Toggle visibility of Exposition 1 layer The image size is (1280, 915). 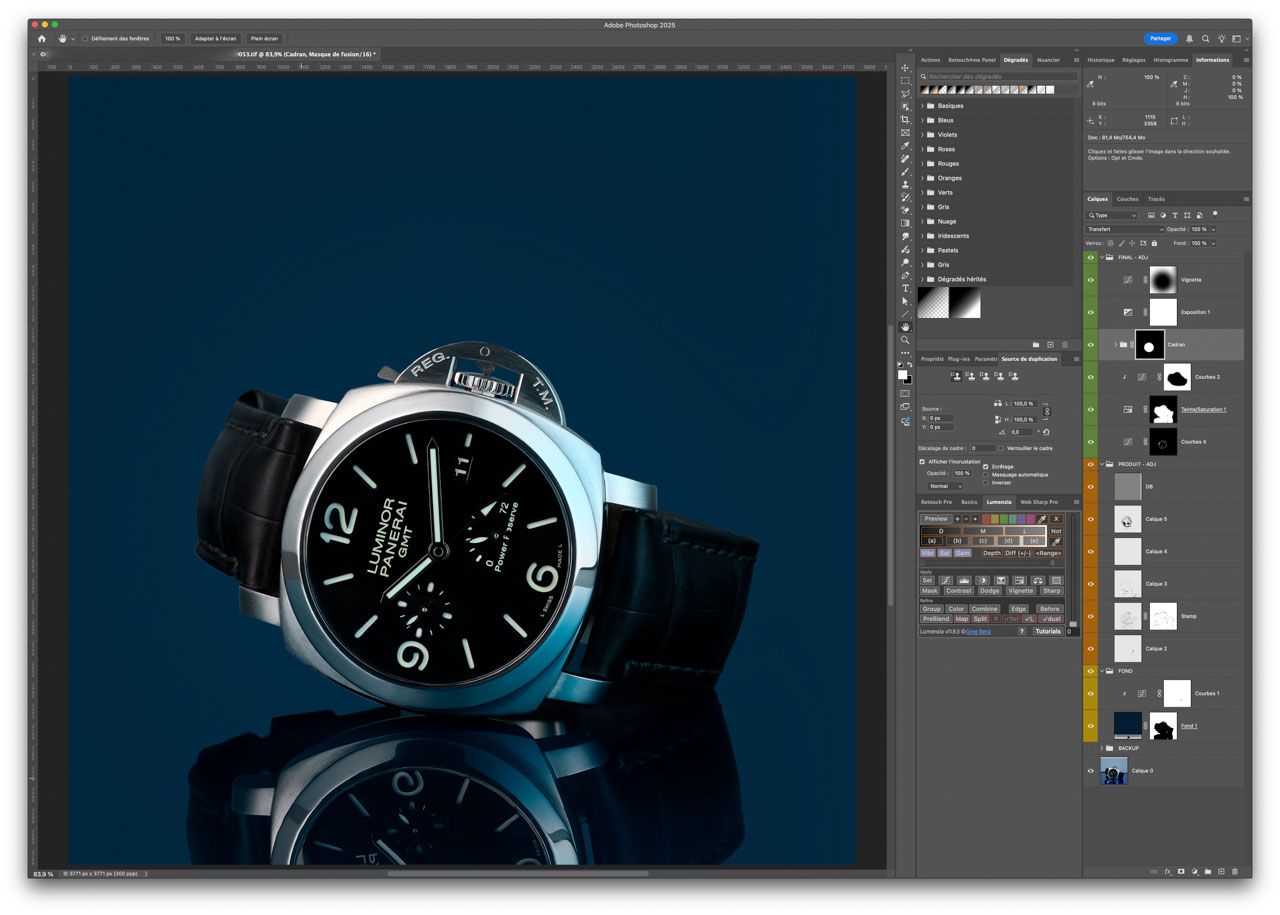click(1090, 312)
